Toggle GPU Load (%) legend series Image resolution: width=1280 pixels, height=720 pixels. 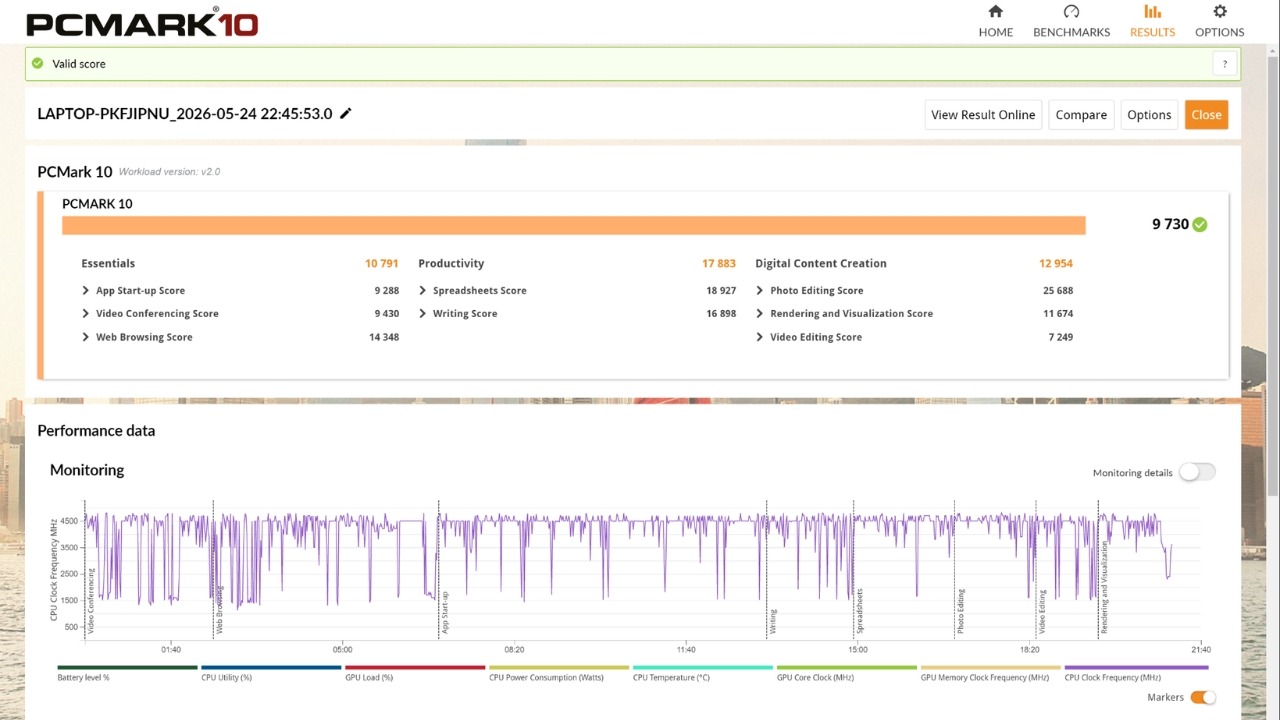click(x=414, y=672)
